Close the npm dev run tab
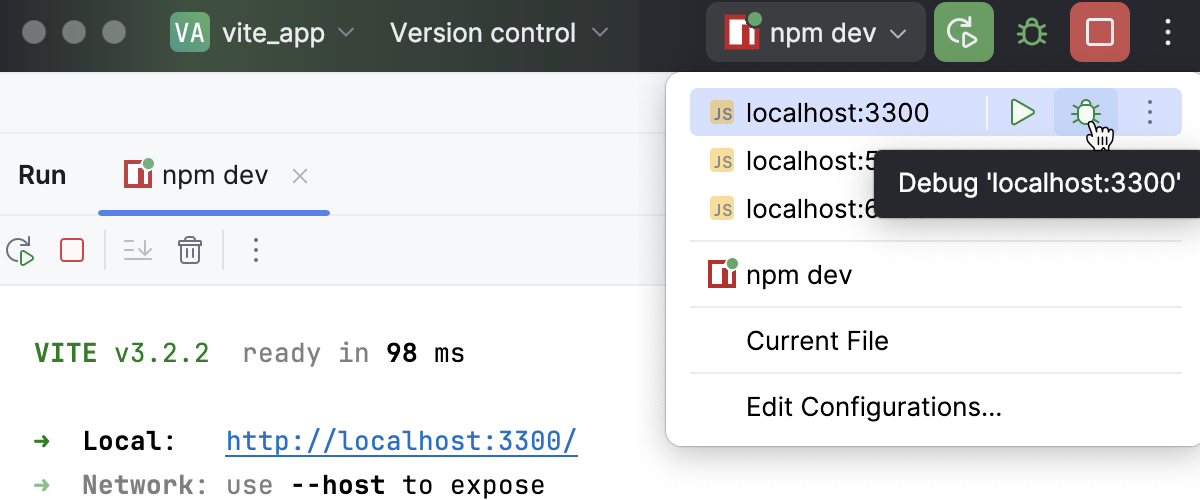The height and width of the screenshot is (500, 1200). pyautogui.click(x=299, y=177)
